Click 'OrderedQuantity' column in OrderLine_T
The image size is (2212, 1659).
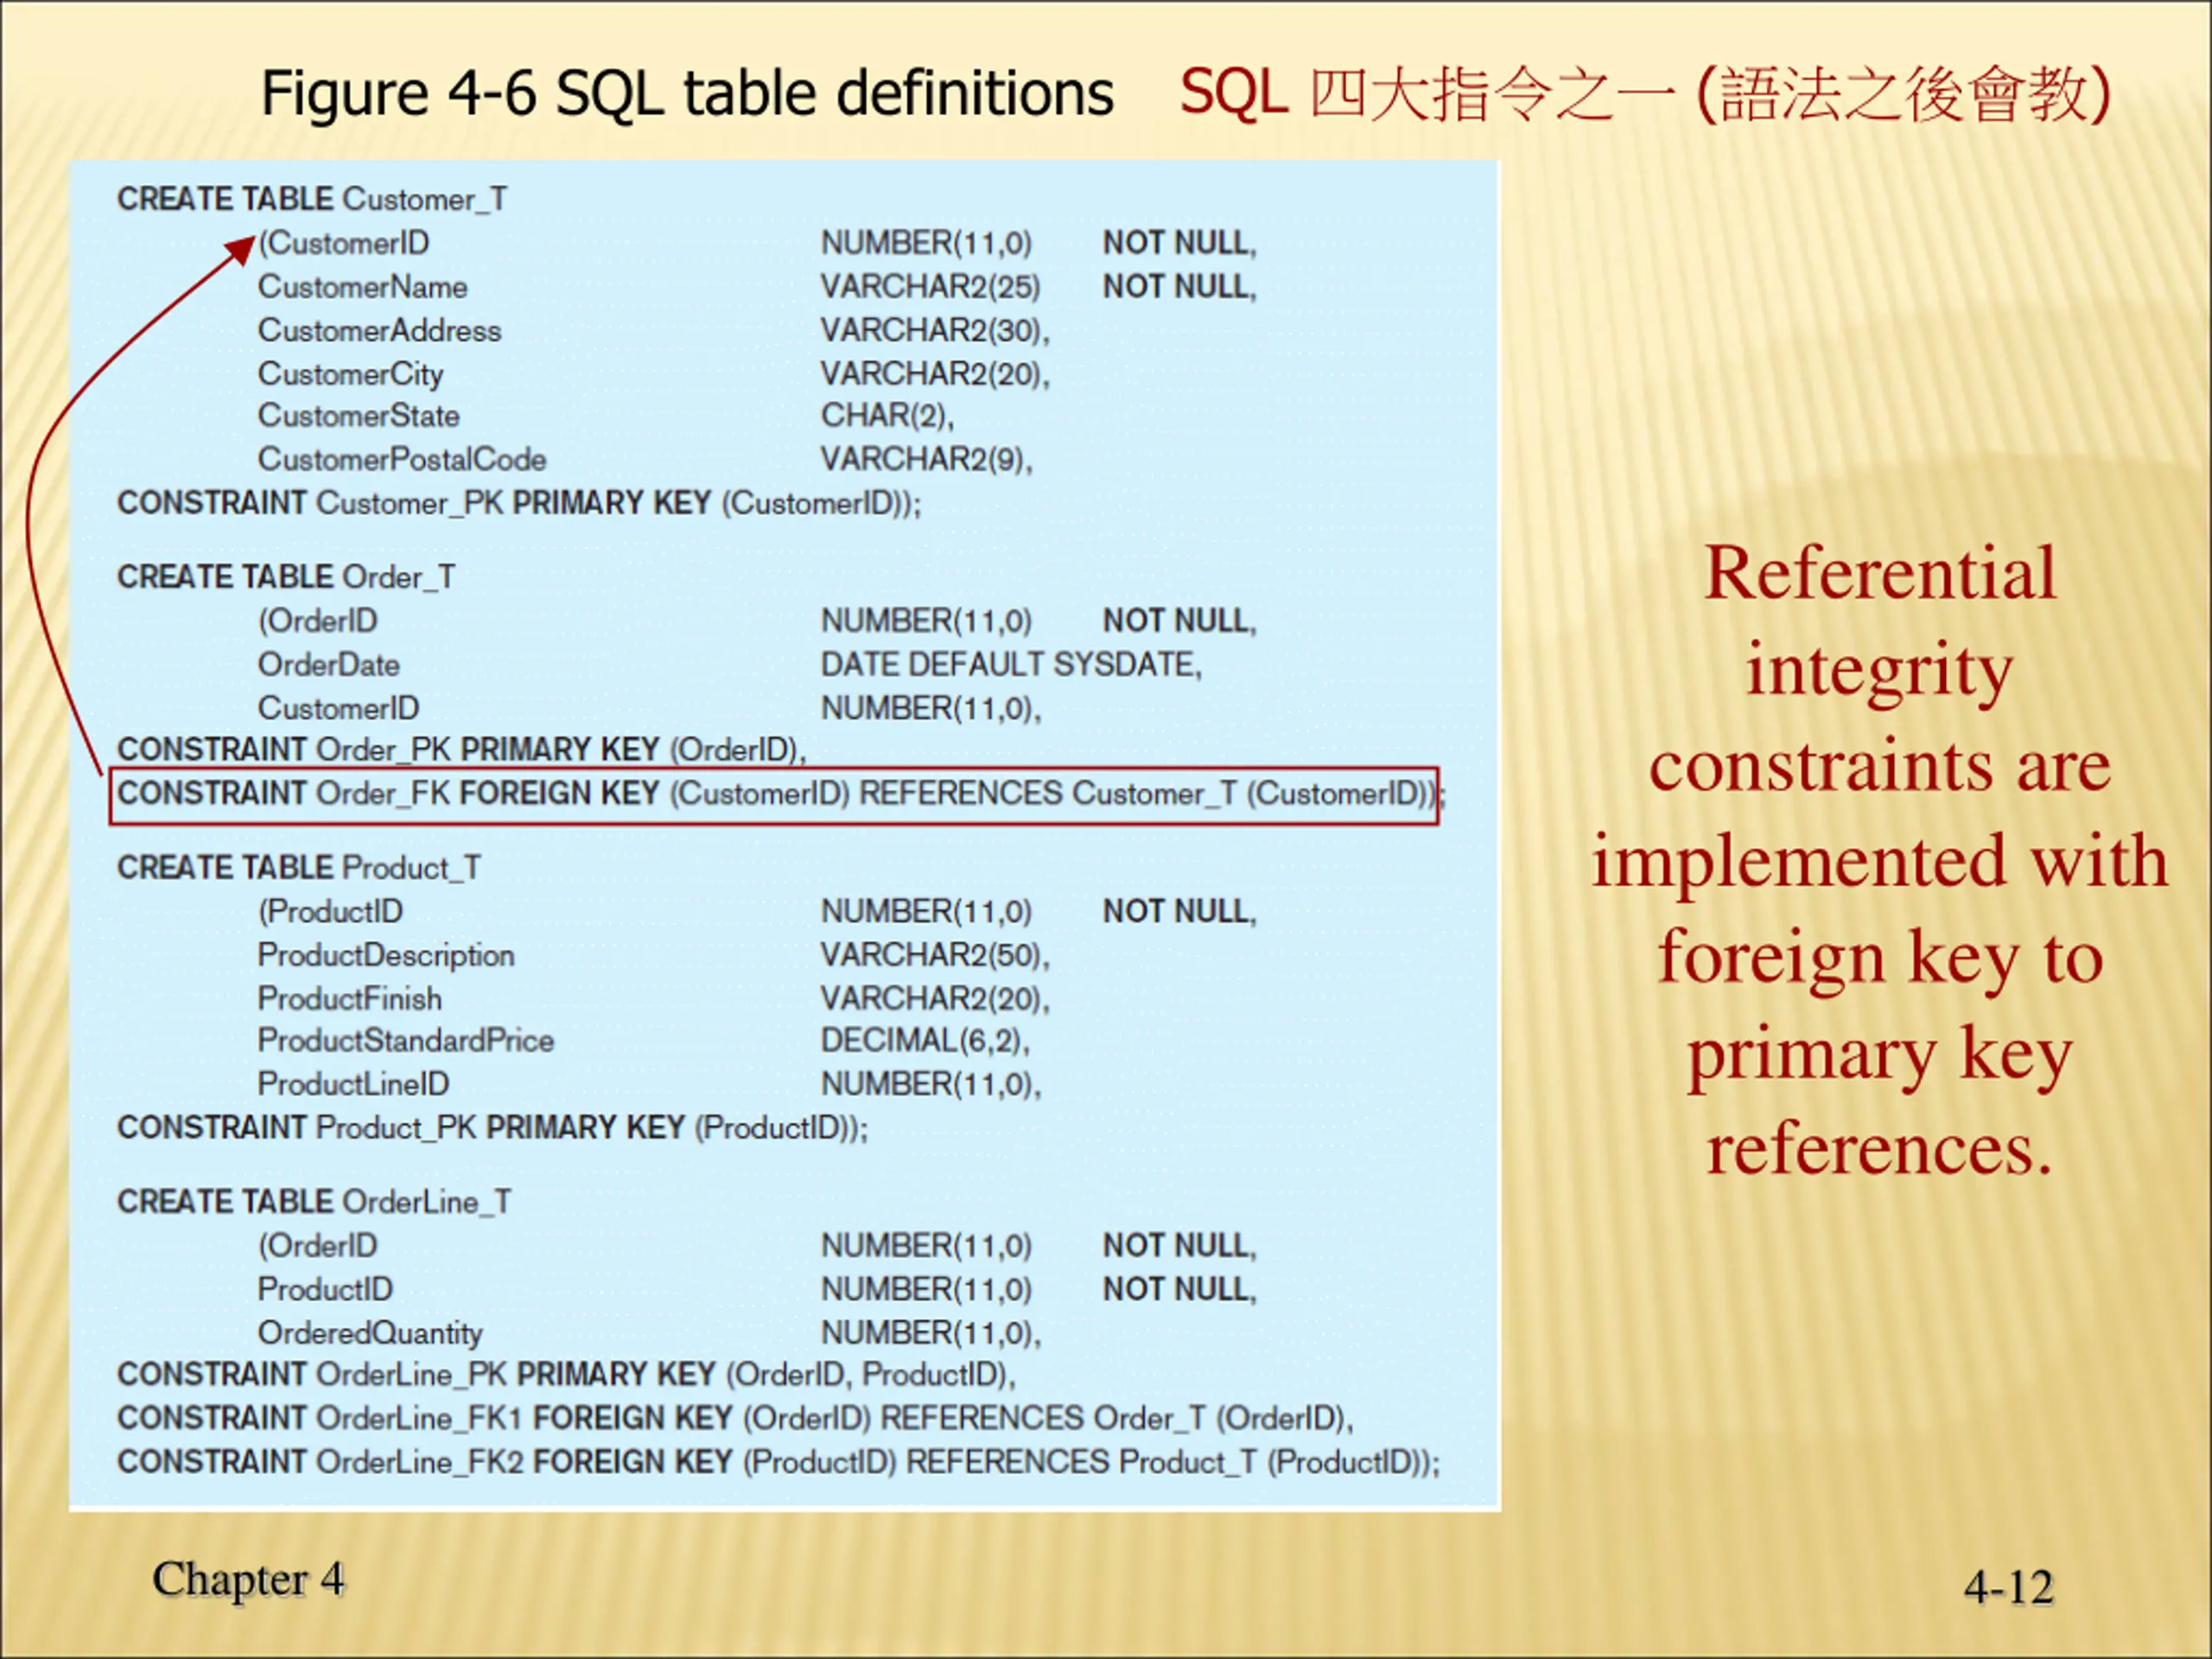click(370, 1332)
